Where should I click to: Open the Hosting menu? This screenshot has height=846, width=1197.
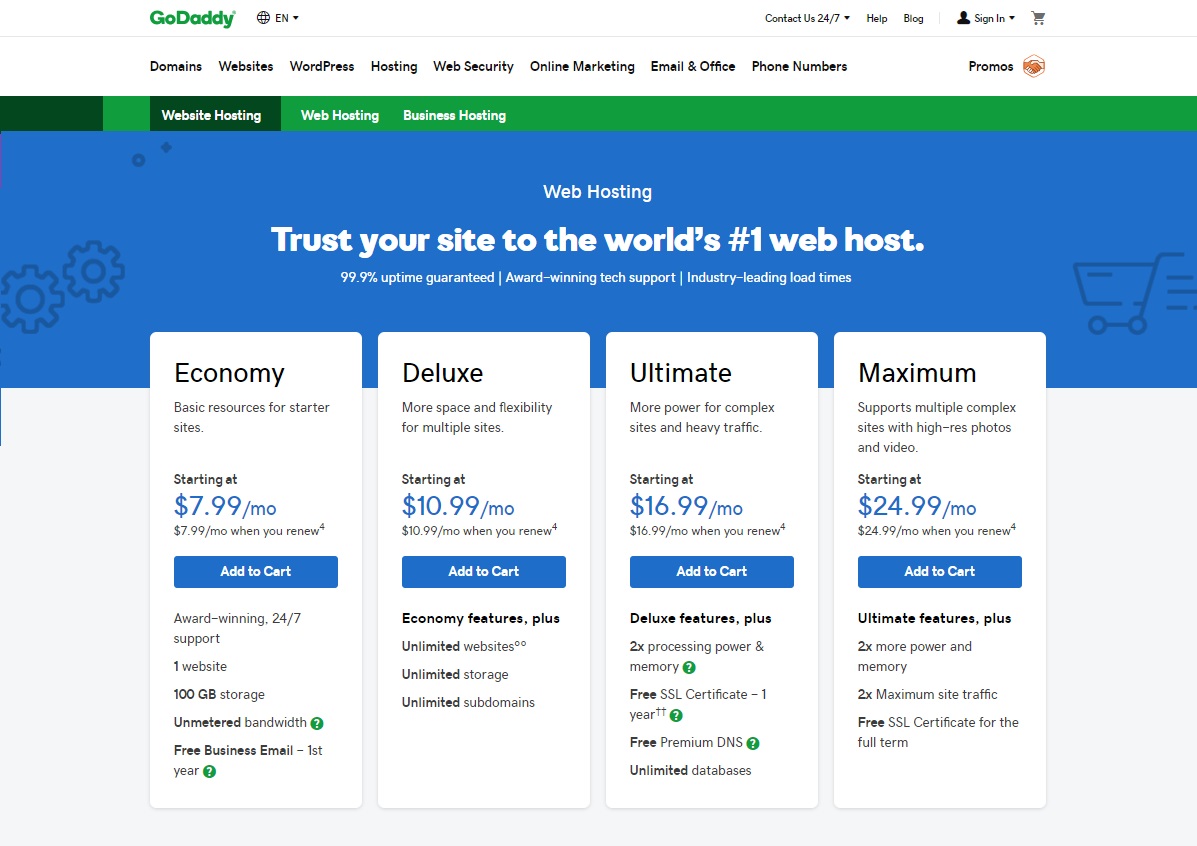(394, 67)
